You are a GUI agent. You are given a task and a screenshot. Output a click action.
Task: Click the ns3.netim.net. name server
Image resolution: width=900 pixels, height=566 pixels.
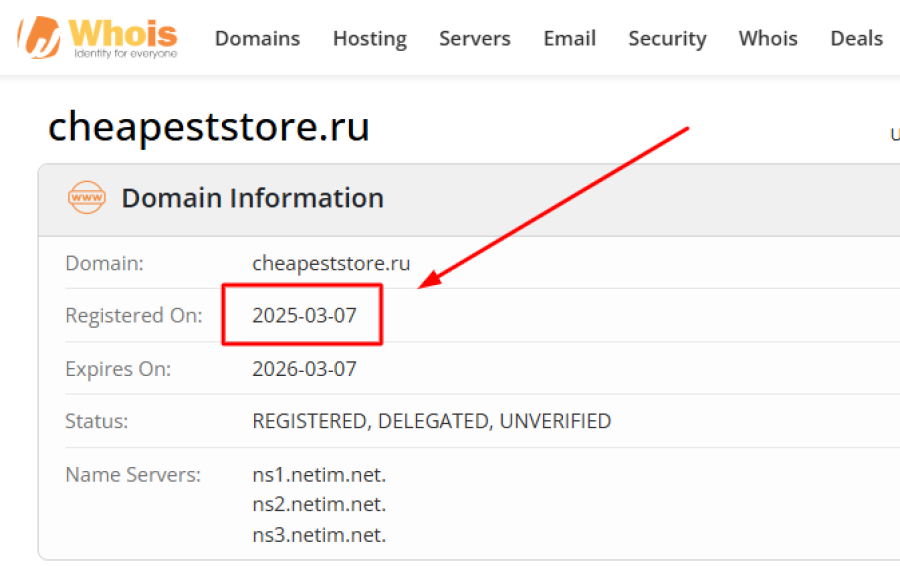coord(319,535)
